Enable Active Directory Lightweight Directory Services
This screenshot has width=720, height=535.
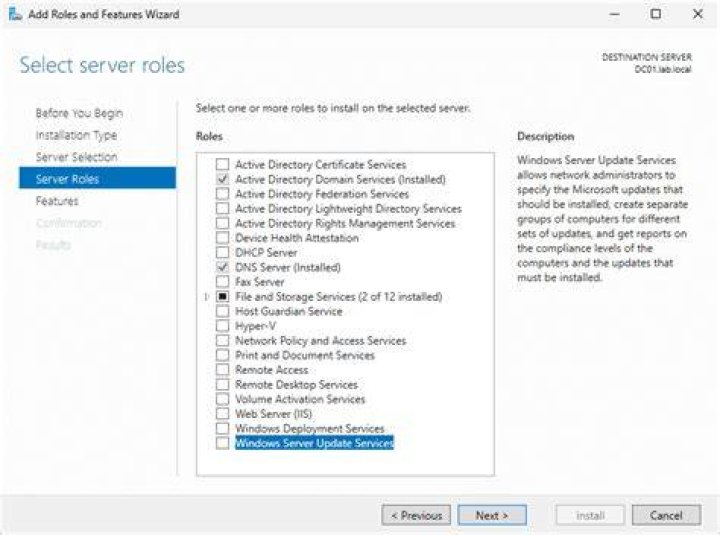pyautogui.click(x=222, y=208)
